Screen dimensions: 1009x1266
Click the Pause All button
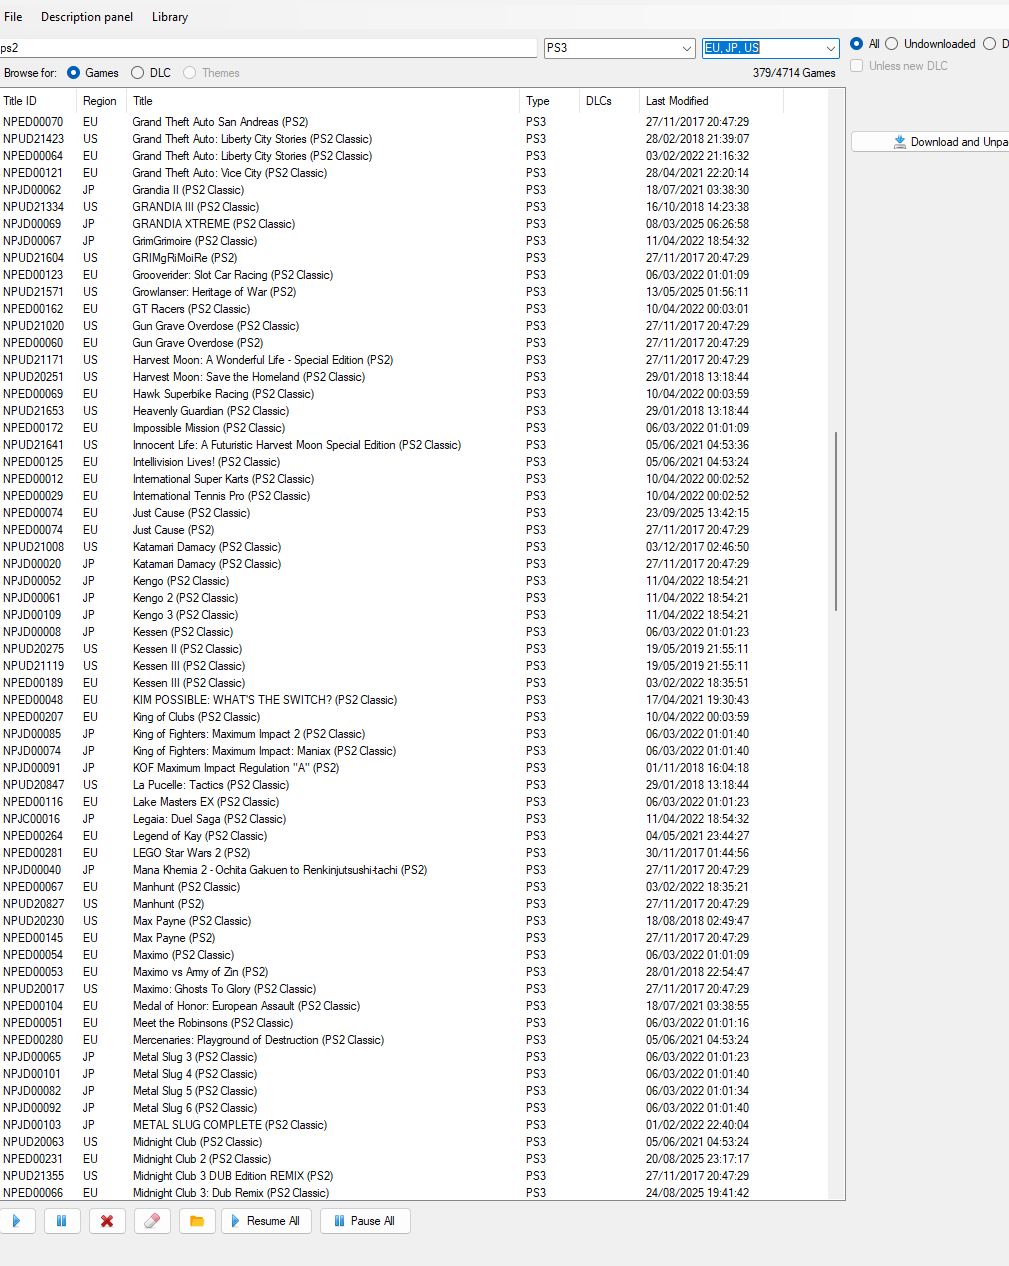click(x=365, y=1221)
